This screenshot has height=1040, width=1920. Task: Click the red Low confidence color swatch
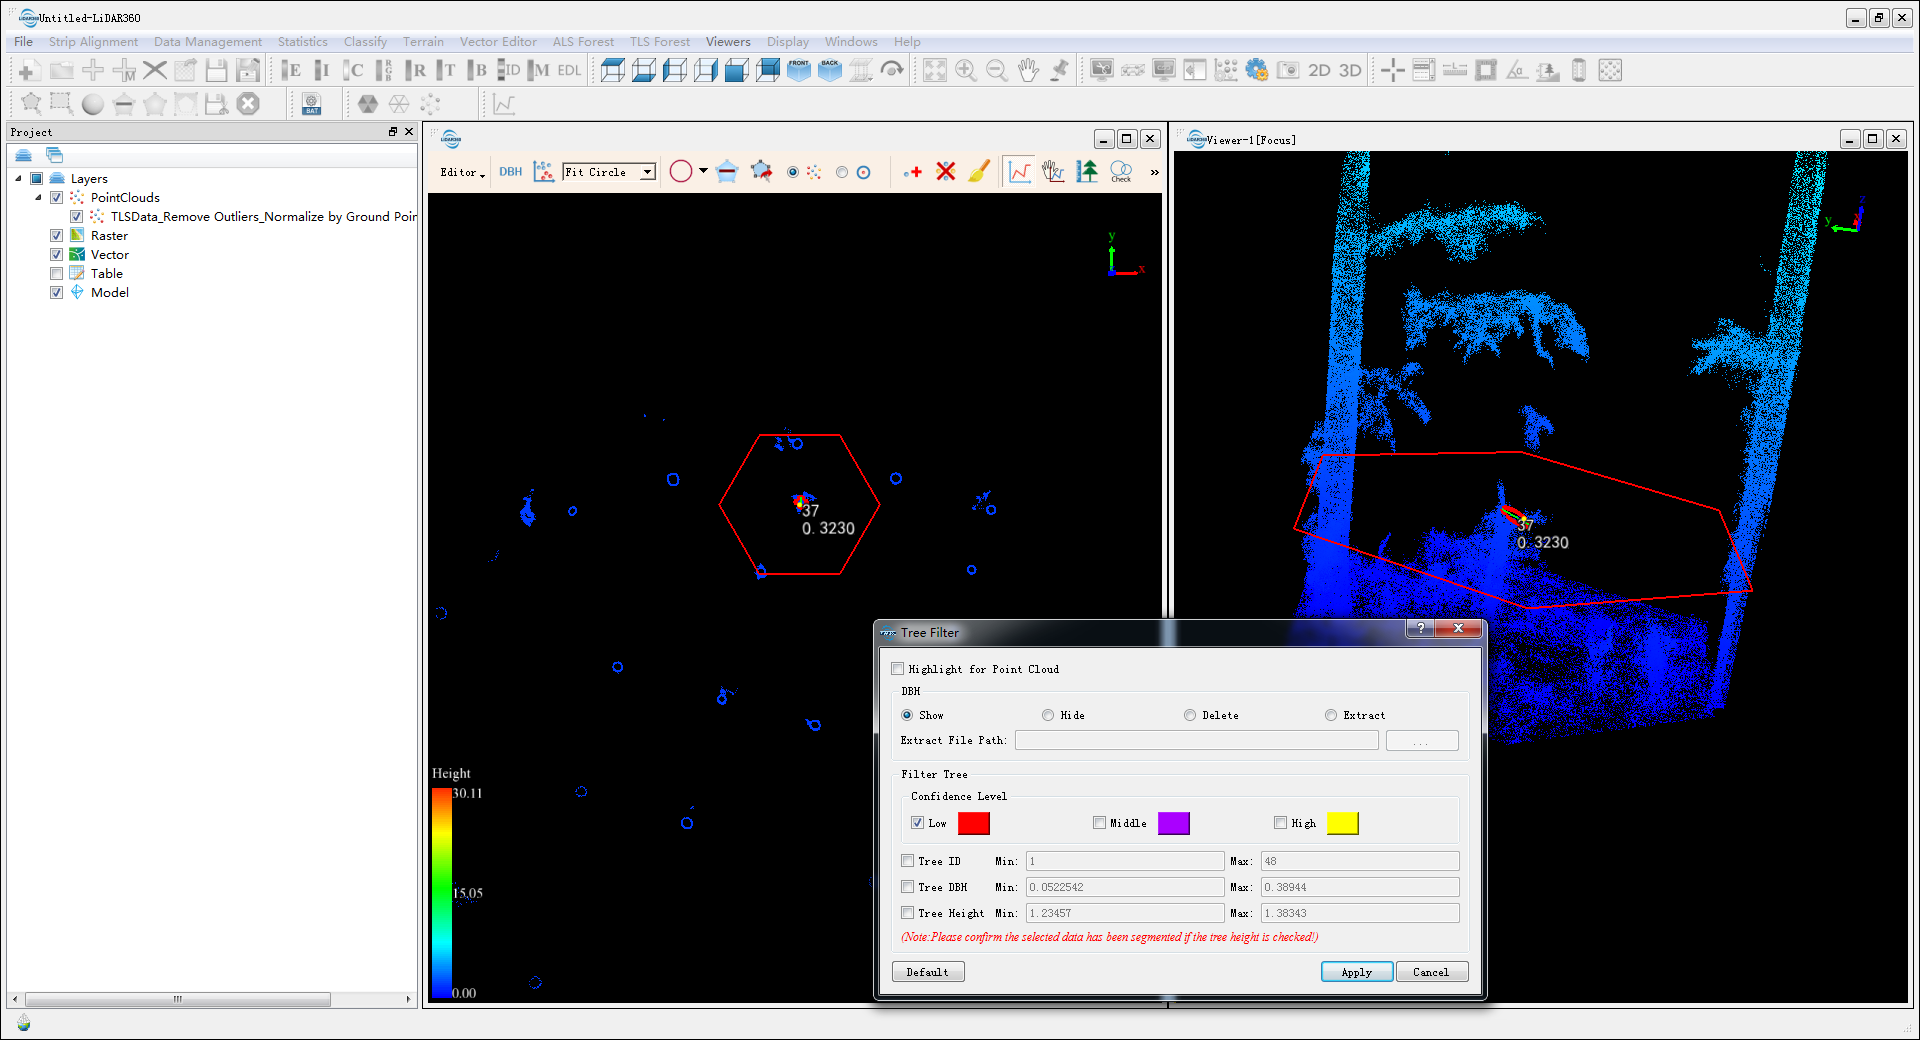tap(973, 823)
